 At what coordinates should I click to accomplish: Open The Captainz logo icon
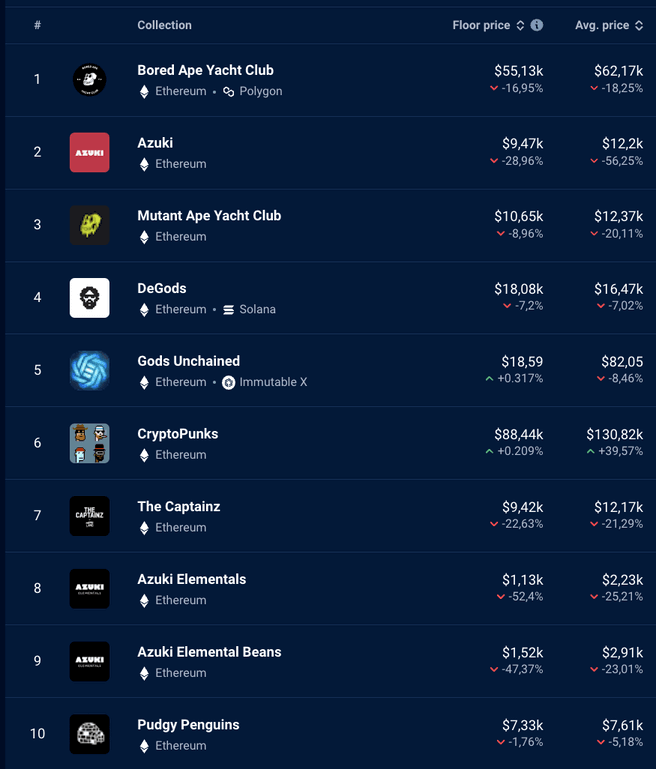(89, 516)
